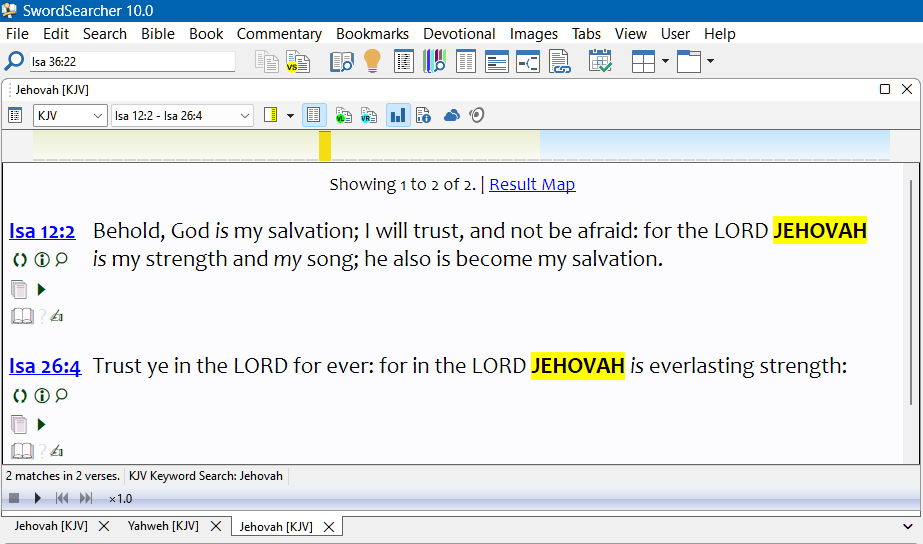
Task: Open the calendar checkmark devotional icon
Action: [x=600, y=61]
